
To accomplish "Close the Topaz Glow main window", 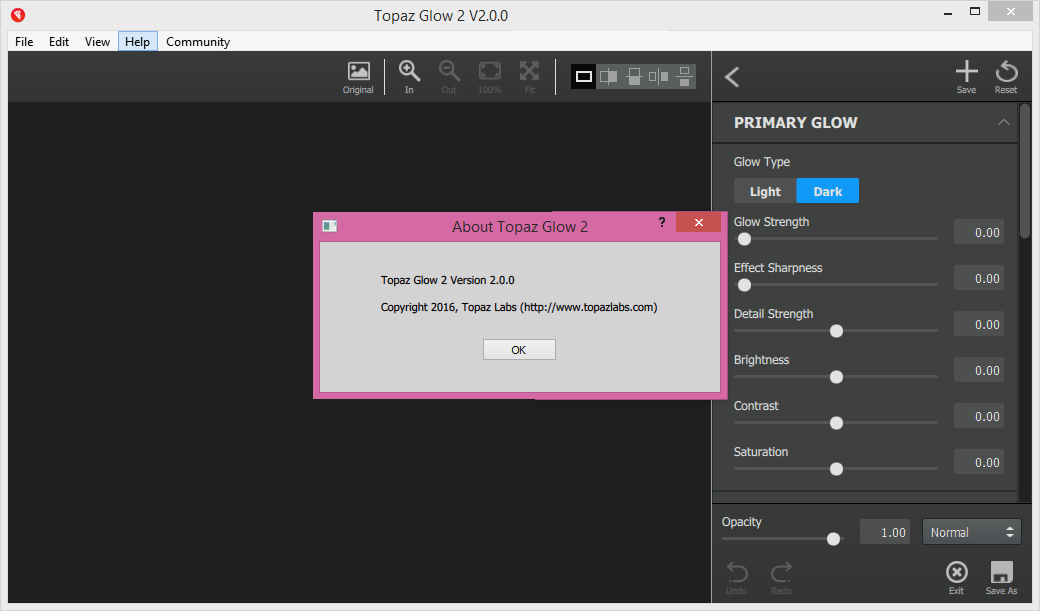I will pos(1010,11).
